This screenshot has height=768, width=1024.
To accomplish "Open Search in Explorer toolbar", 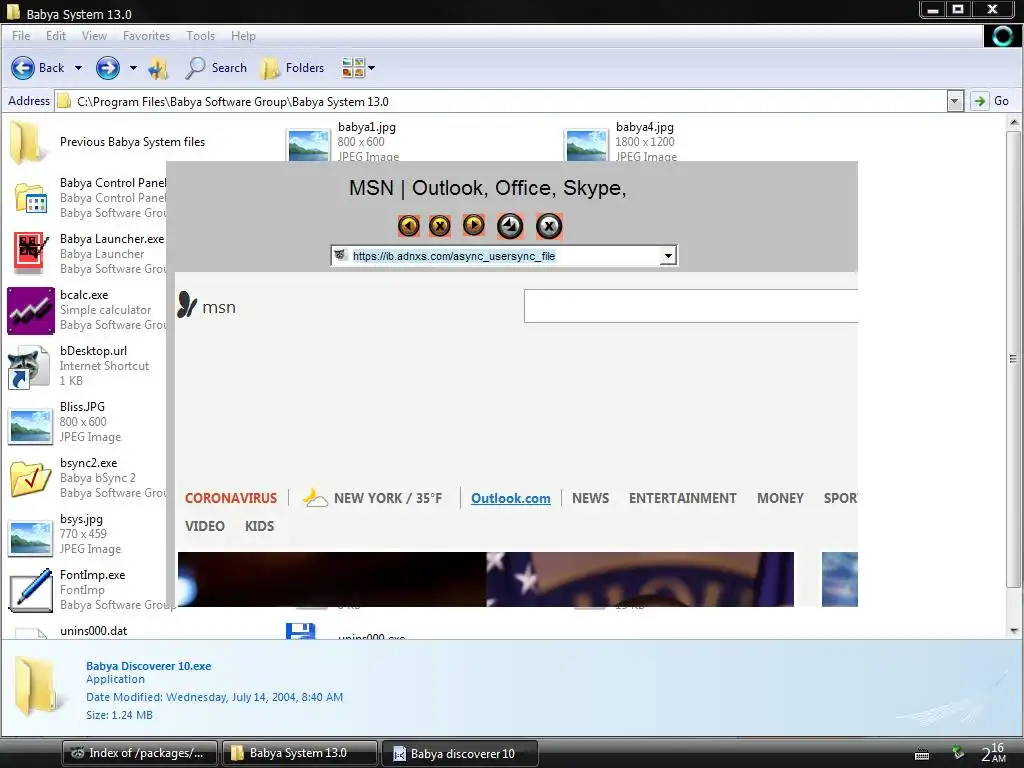I will pyautogui.click(x=216, y=68).
